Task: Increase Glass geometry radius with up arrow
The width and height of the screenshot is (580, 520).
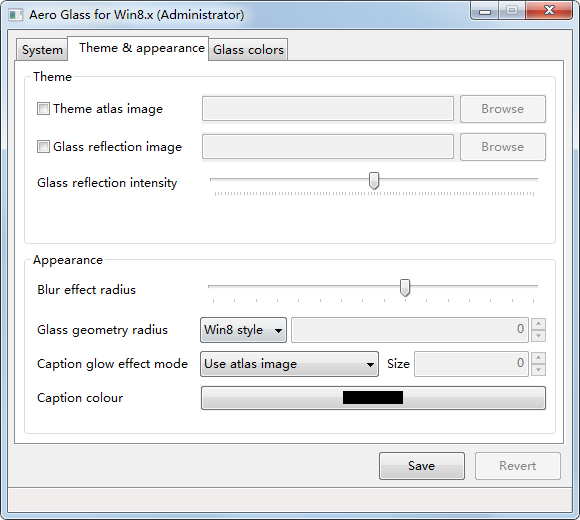Action: click(539, 324)
